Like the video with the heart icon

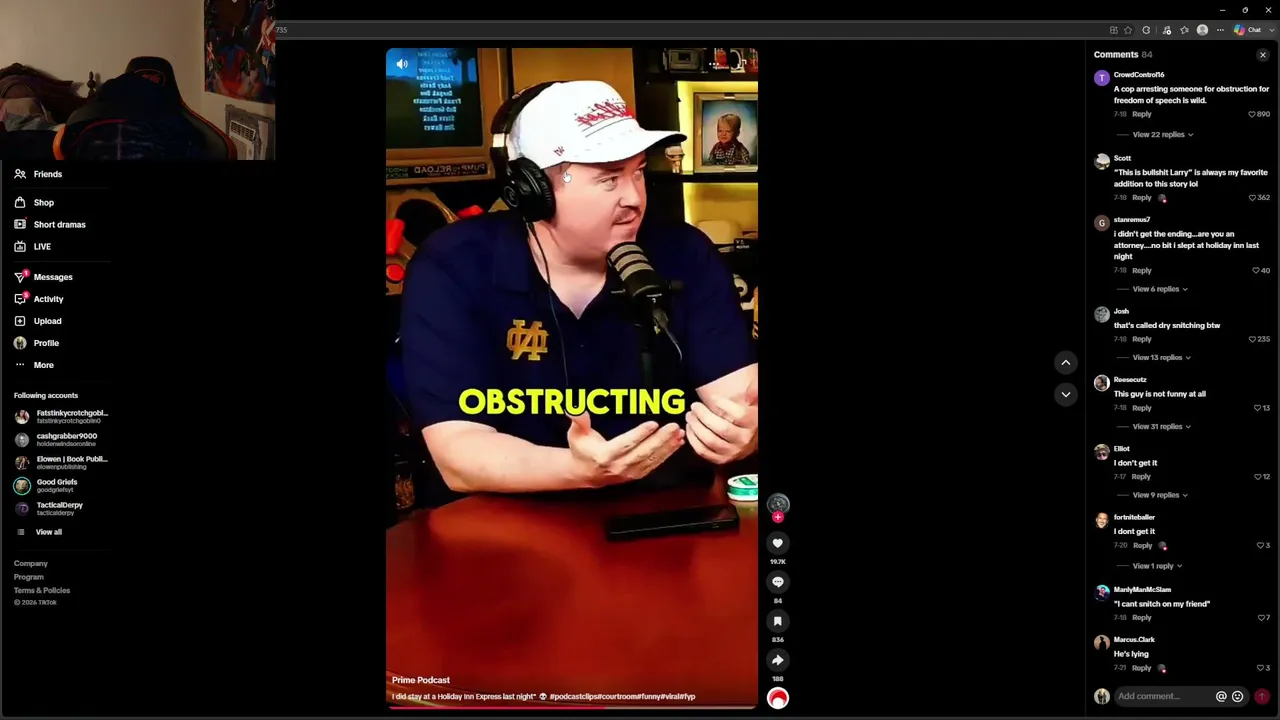(778, 543)
